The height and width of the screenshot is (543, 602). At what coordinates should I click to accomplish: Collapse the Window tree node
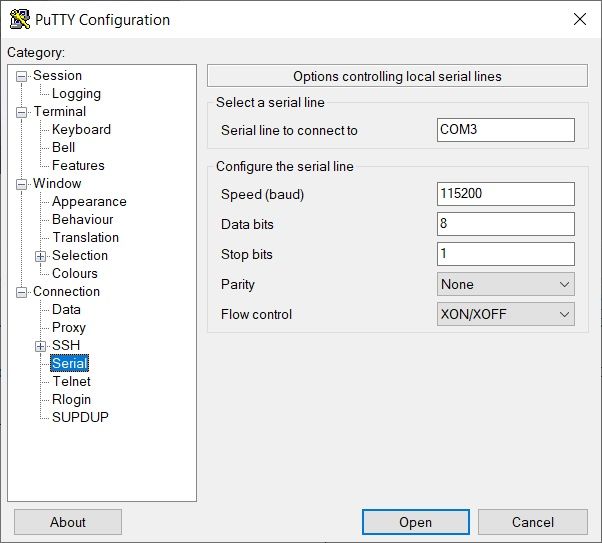pos(22,184)
